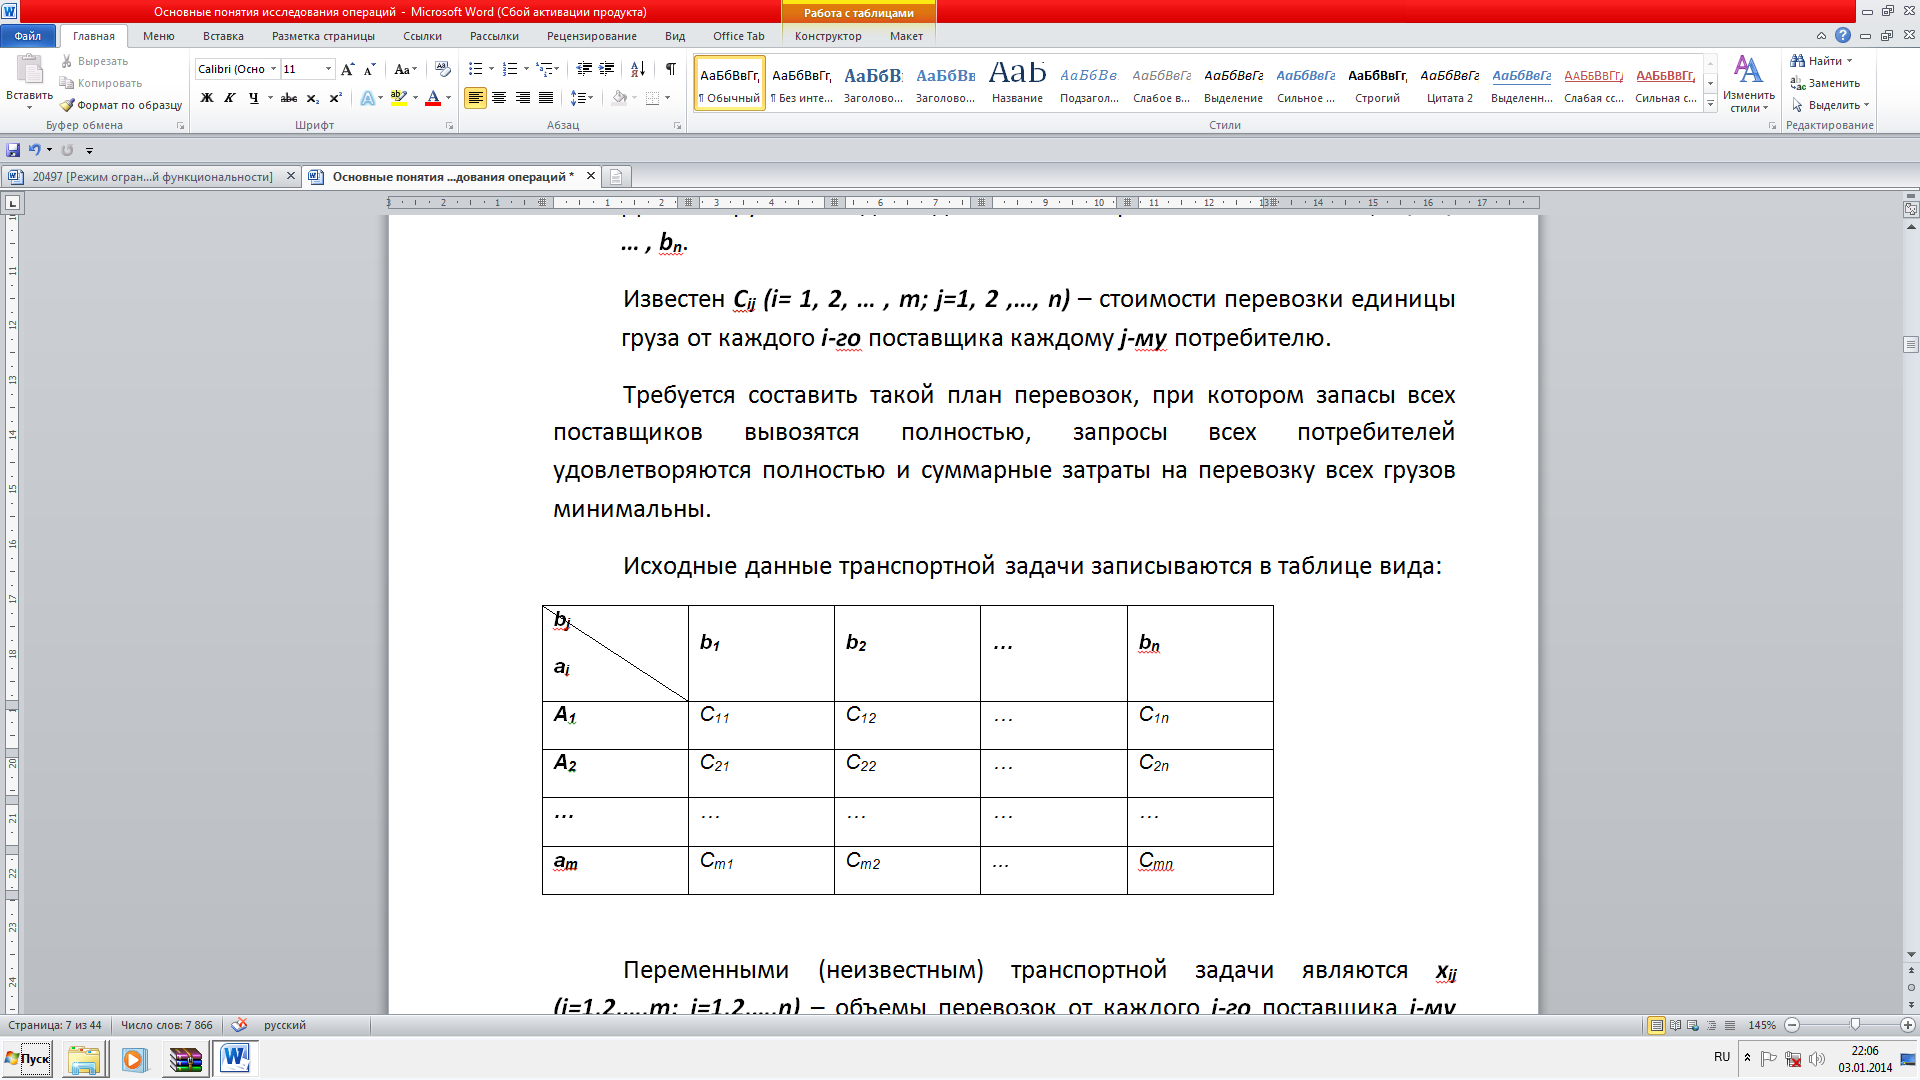Justify the paragraph text

(546, 98)
